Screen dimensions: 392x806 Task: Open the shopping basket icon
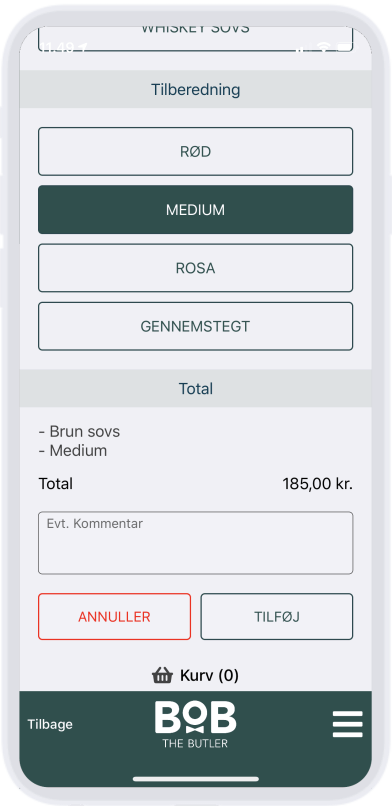click(x=162, y=675)
